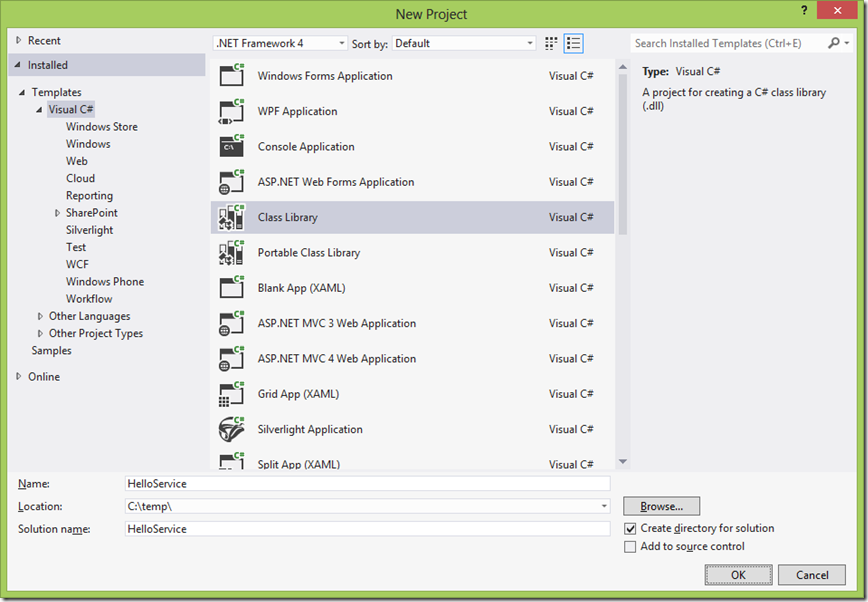Select the Workflow category
The height and width of the screenshot is (602, 868).
pyautogui.click(x=89, y=299)
